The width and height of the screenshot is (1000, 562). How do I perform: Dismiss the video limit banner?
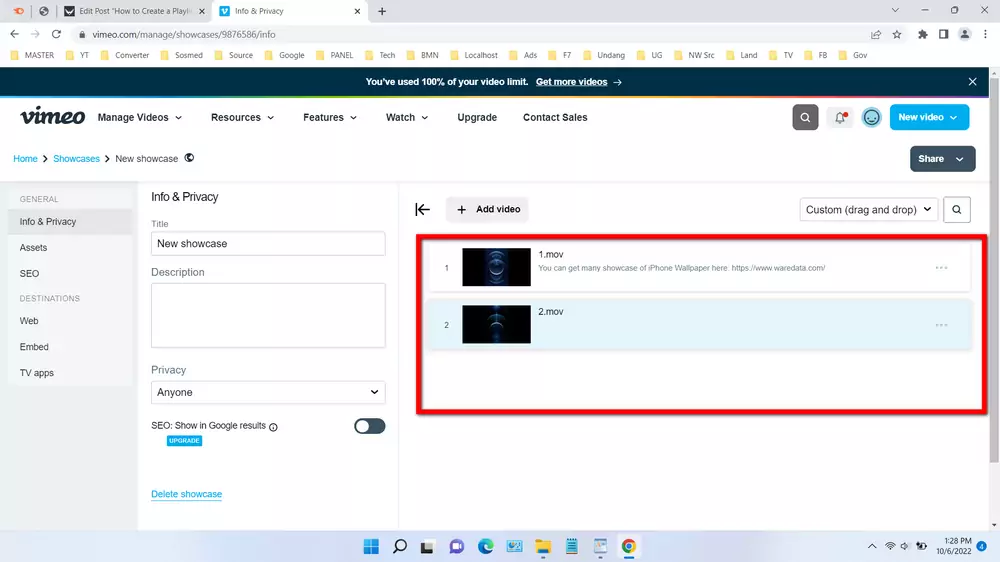(972, 82)
